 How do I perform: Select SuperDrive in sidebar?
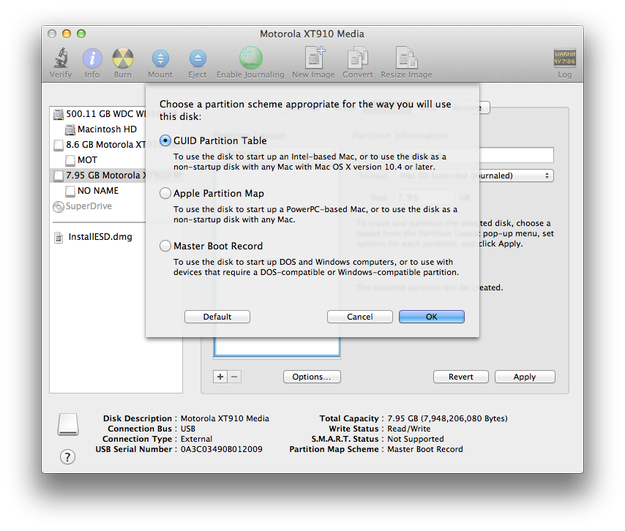[88, 206]
